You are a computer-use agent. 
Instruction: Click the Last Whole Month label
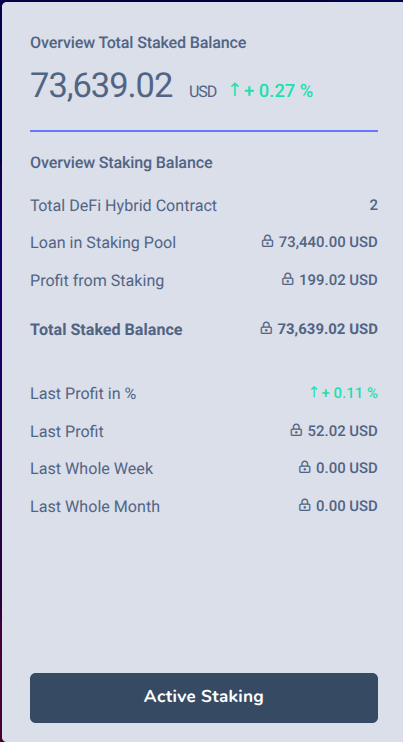point(95,506)
